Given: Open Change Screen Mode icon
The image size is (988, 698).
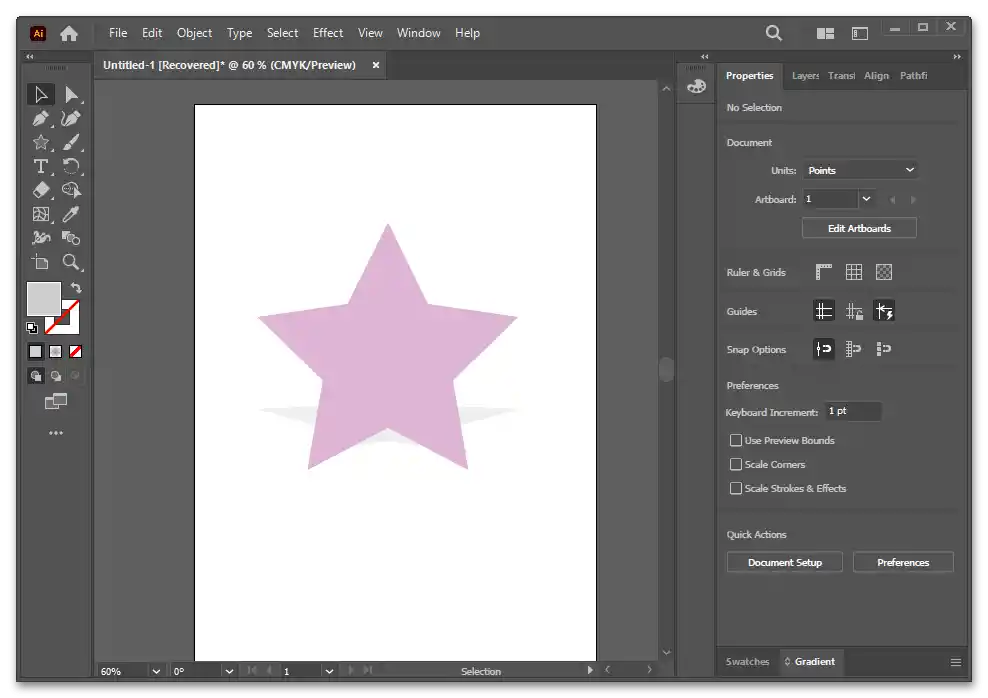Looking at the screenshot, I should point(56,401).
